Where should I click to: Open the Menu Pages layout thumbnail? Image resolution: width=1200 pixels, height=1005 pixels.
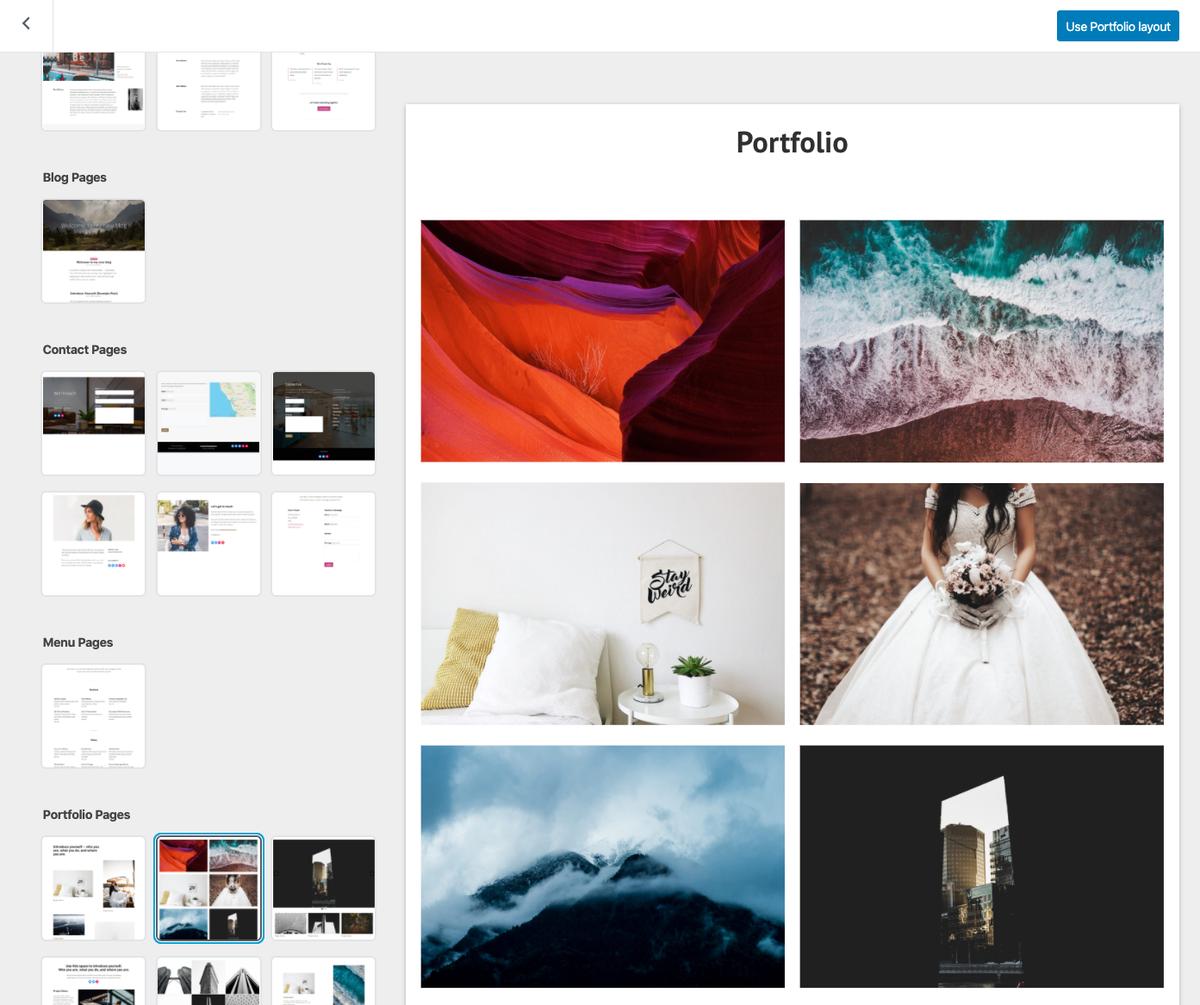[93, 716]
